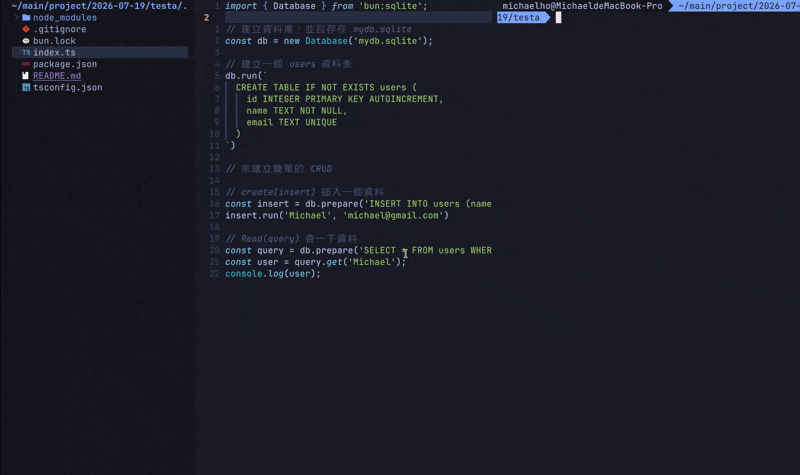800x475 pixels.
Task: Click the .gitignore git icon
Action: click(x=26, y=29)
